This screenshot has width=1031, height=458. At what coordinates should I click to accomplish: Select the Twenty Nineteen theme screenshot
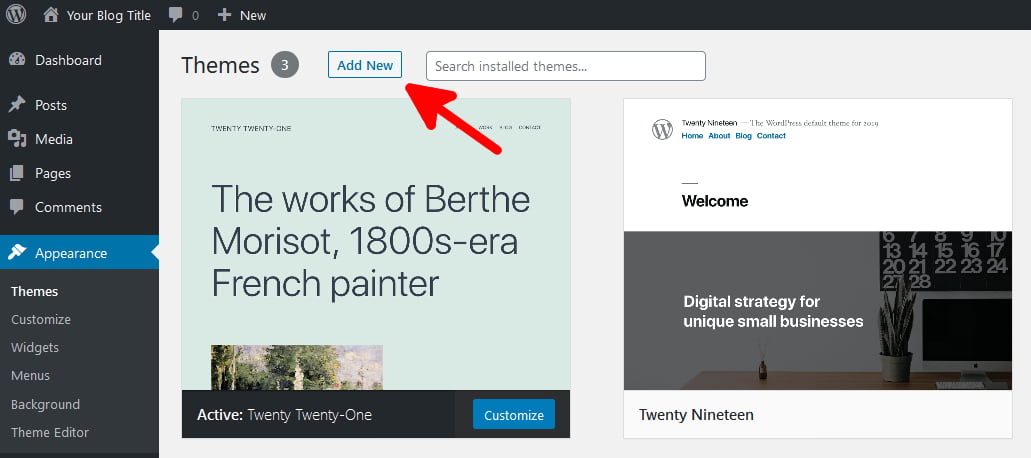818,244
